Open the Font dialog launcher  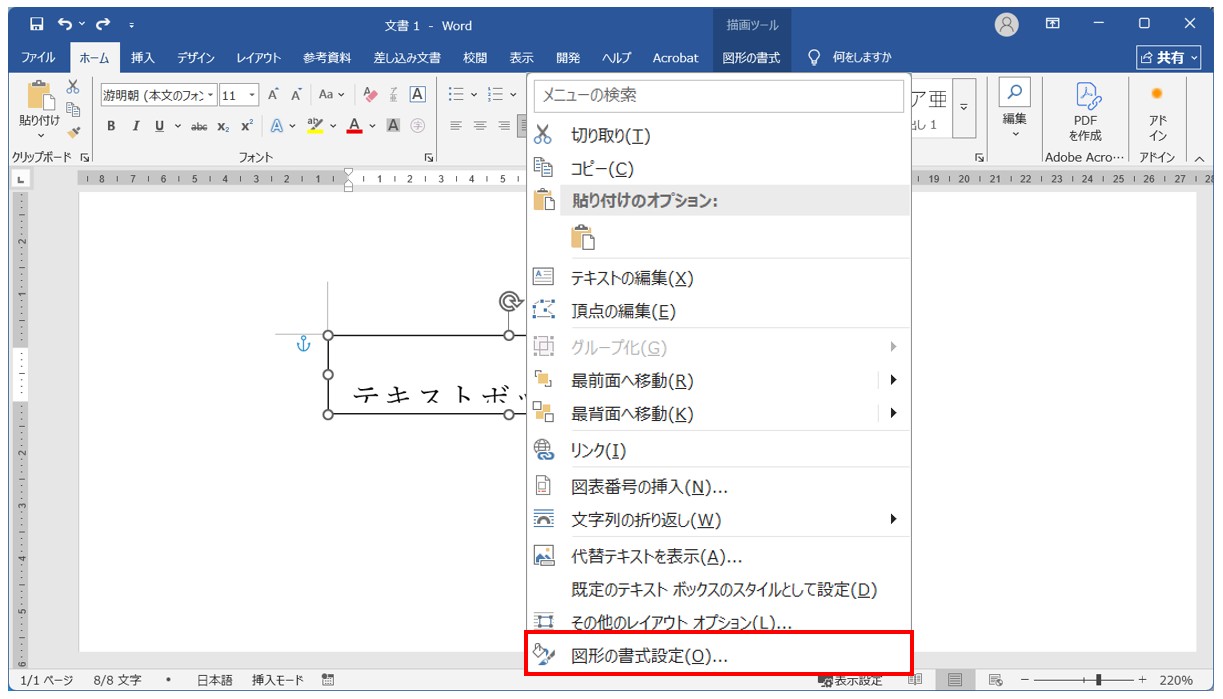[429, 157]
